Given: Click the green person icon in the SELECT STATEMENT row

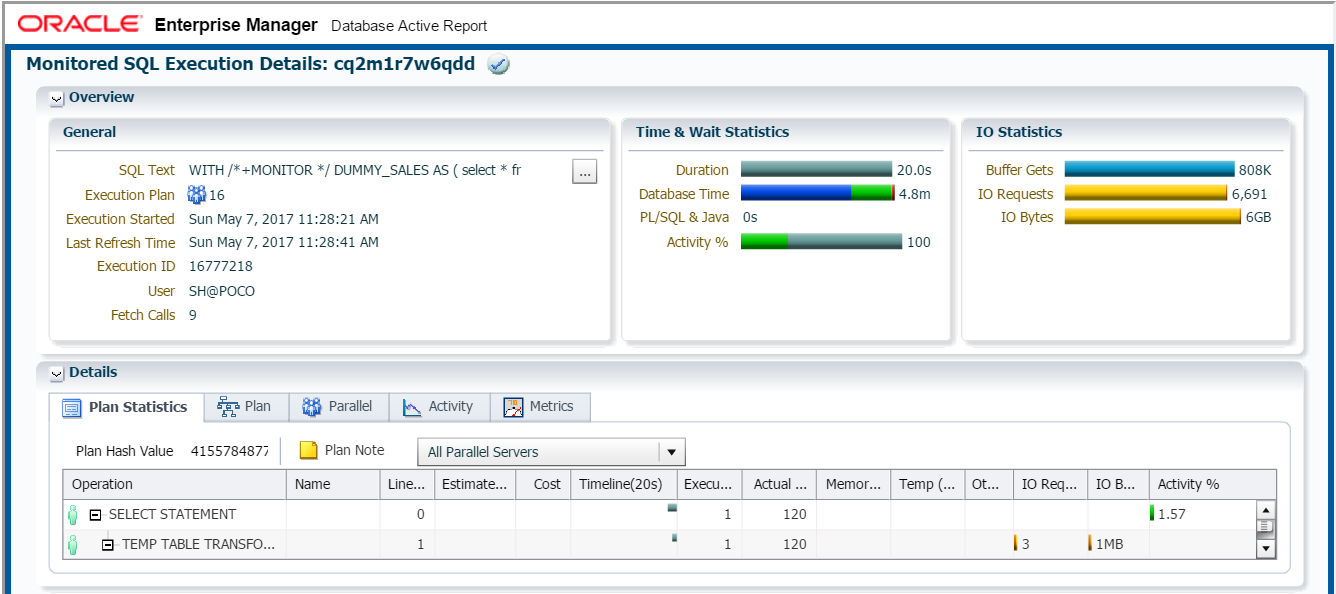Looking at the screenshot, I should (x=73, y=515).
